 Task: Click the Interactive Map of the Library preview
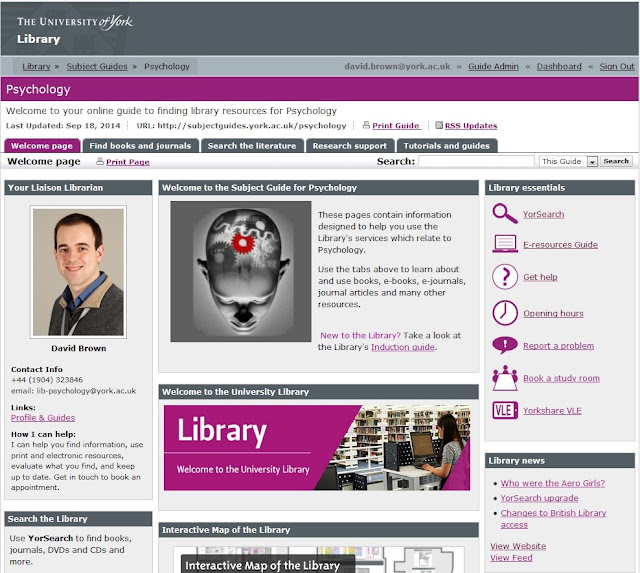click(x=318, y=560)
